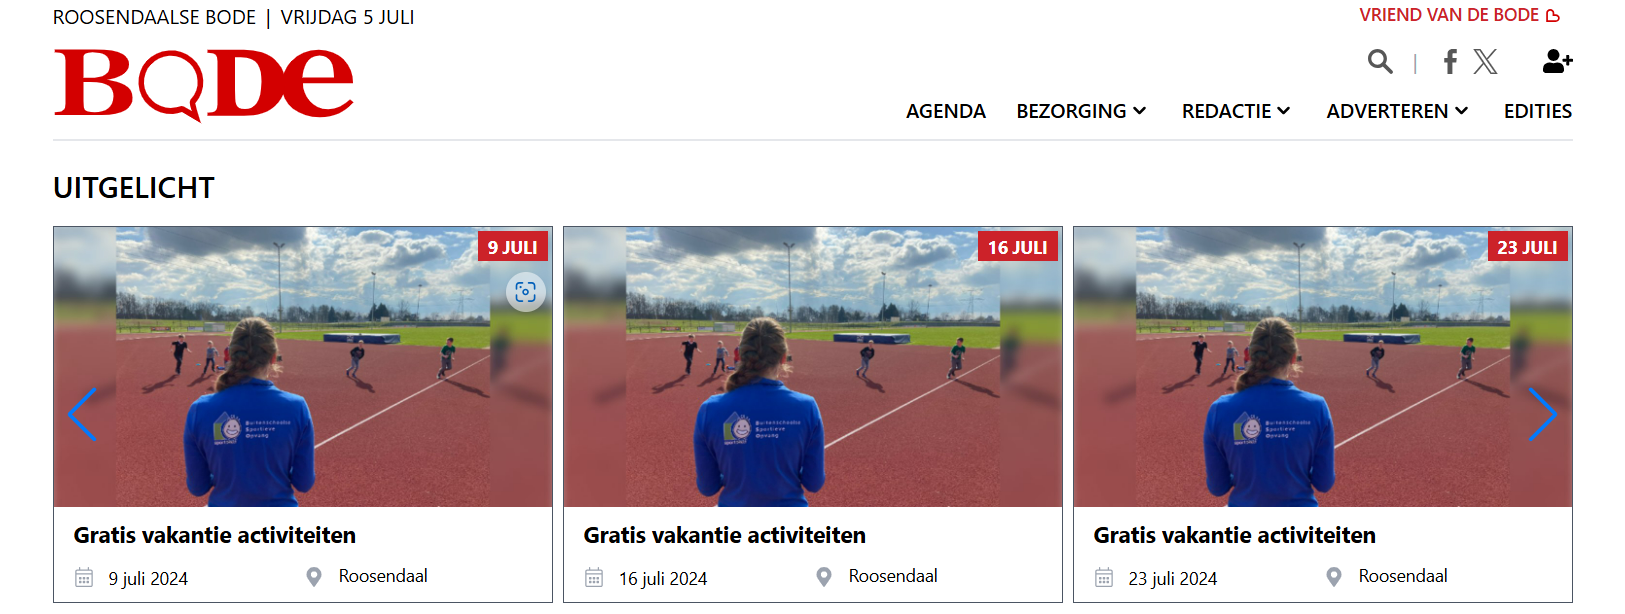Image resolution: width=1625 pixels, height=614 pixels.
Task: Click the visual search icon on first image
Action: tap(526, 292)
